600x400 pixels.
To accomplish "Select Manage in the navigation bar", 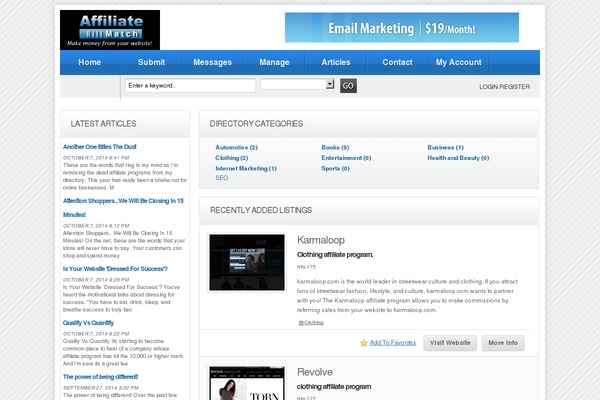I will coord(274,62).
